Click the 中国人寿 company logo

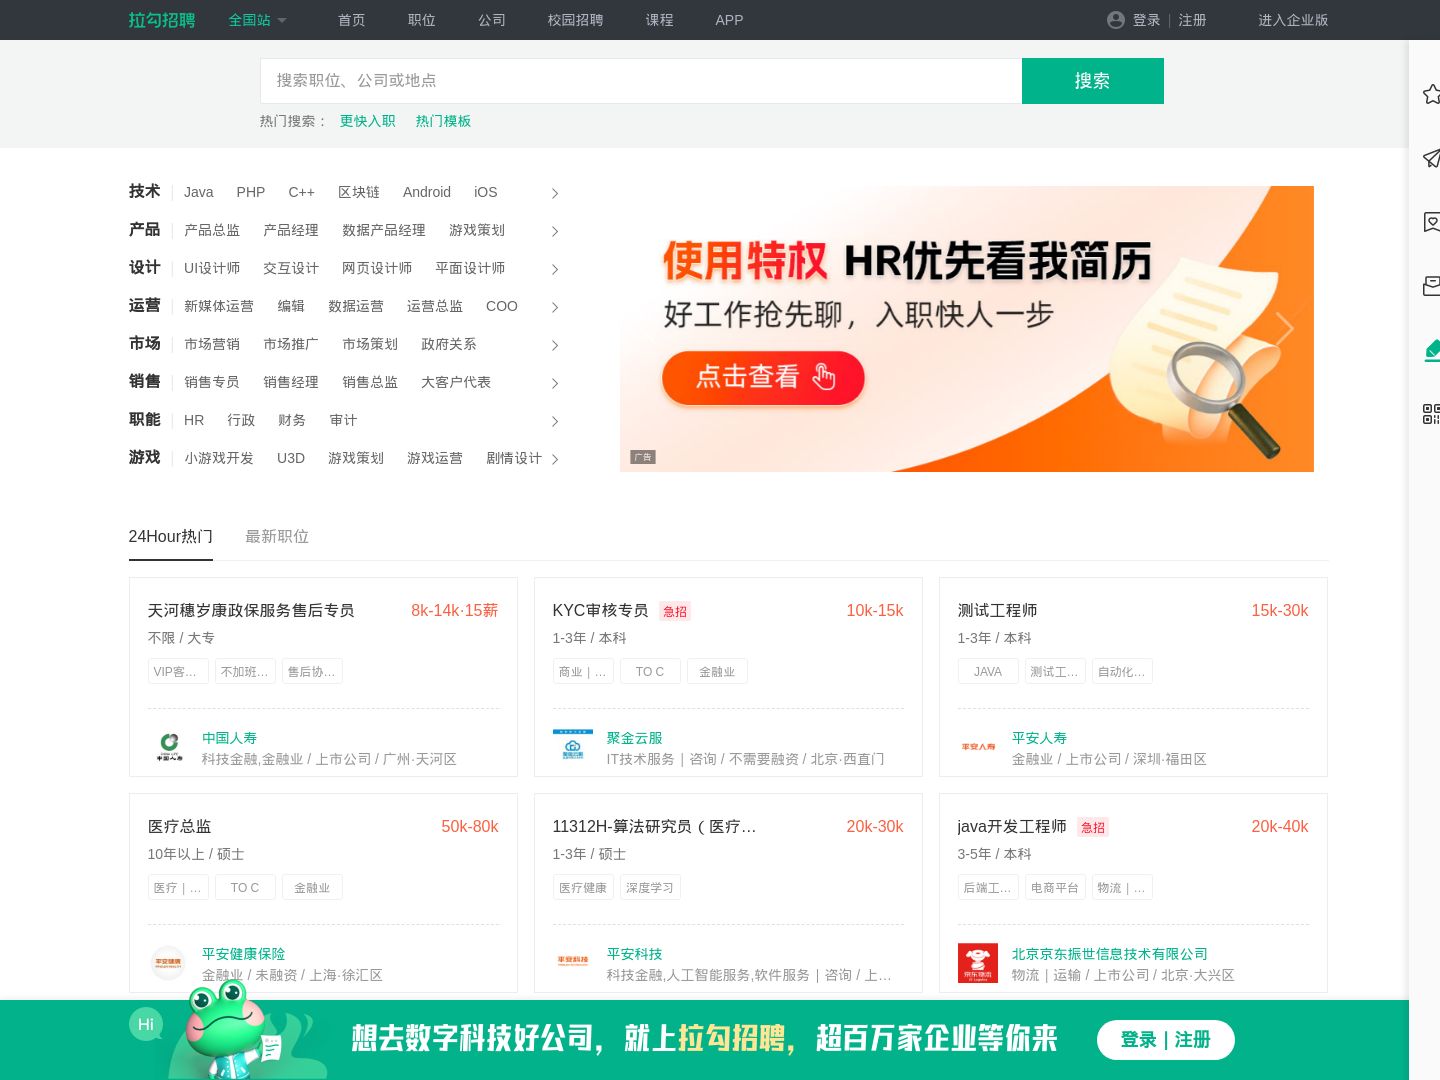169,747
